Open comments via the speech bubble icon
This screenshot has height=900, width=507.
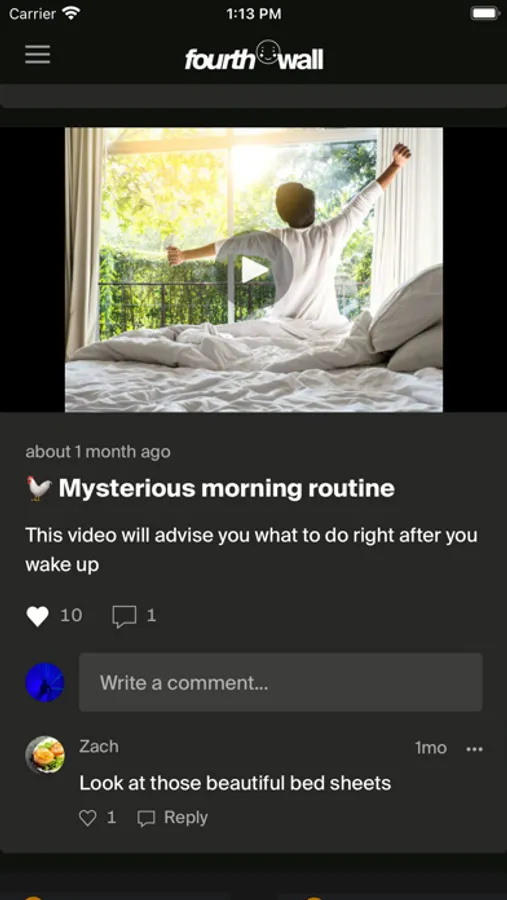coord(124,616)
